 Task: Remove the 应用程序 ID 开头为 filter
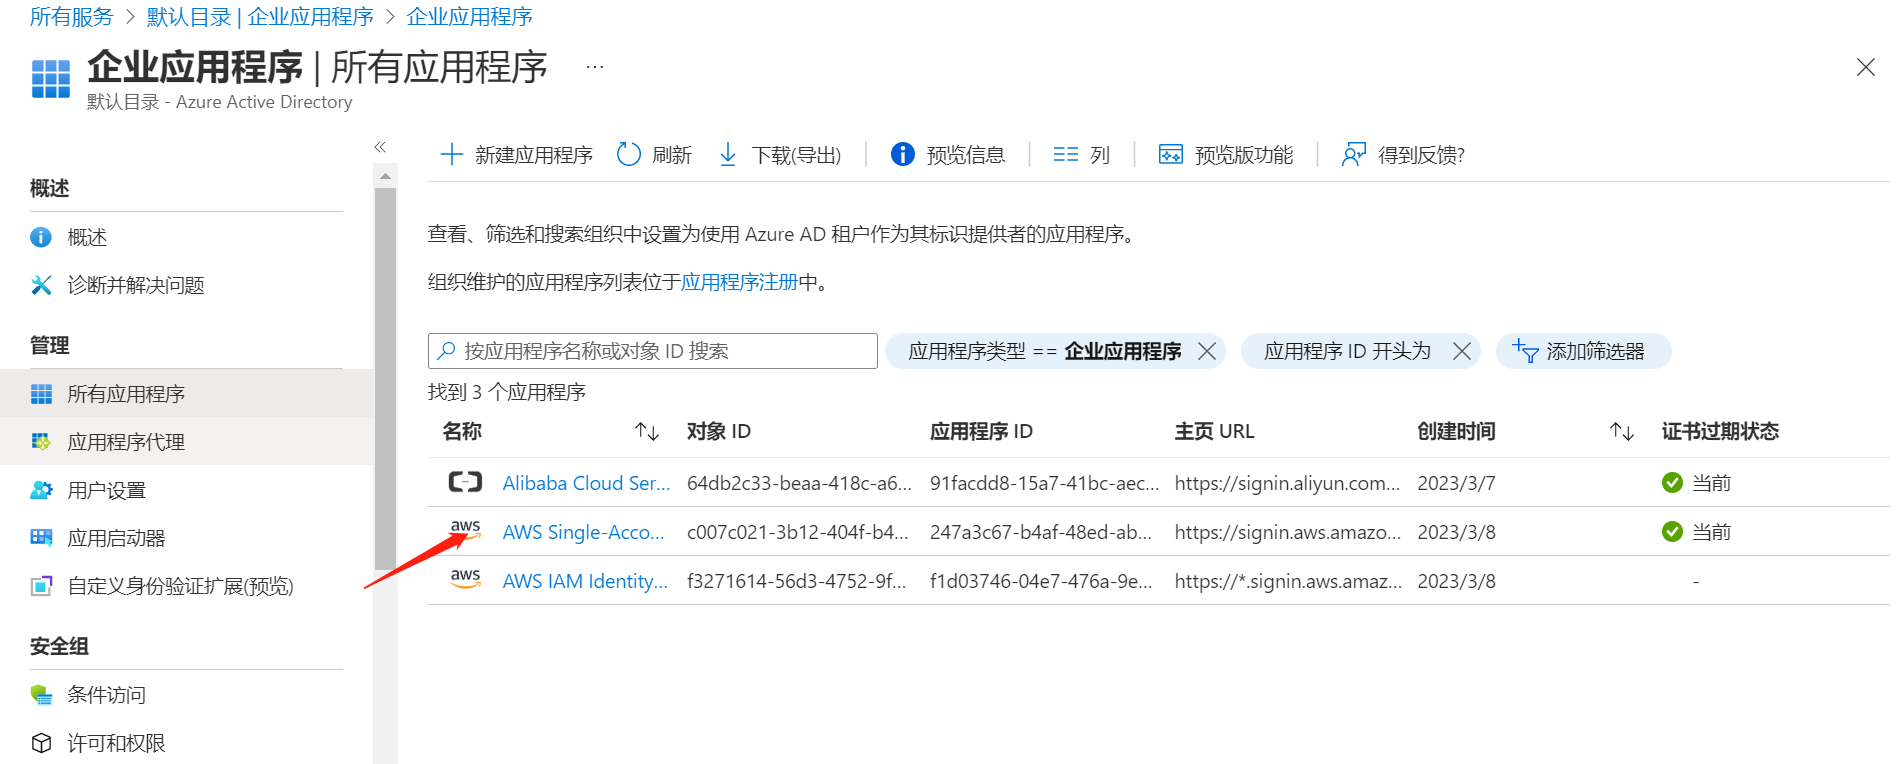[x=1462, y=351]
